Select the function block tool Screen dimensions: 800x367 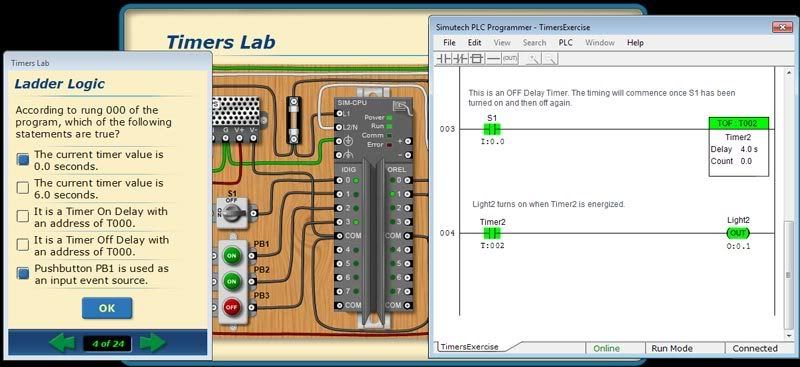click(477, 59)
